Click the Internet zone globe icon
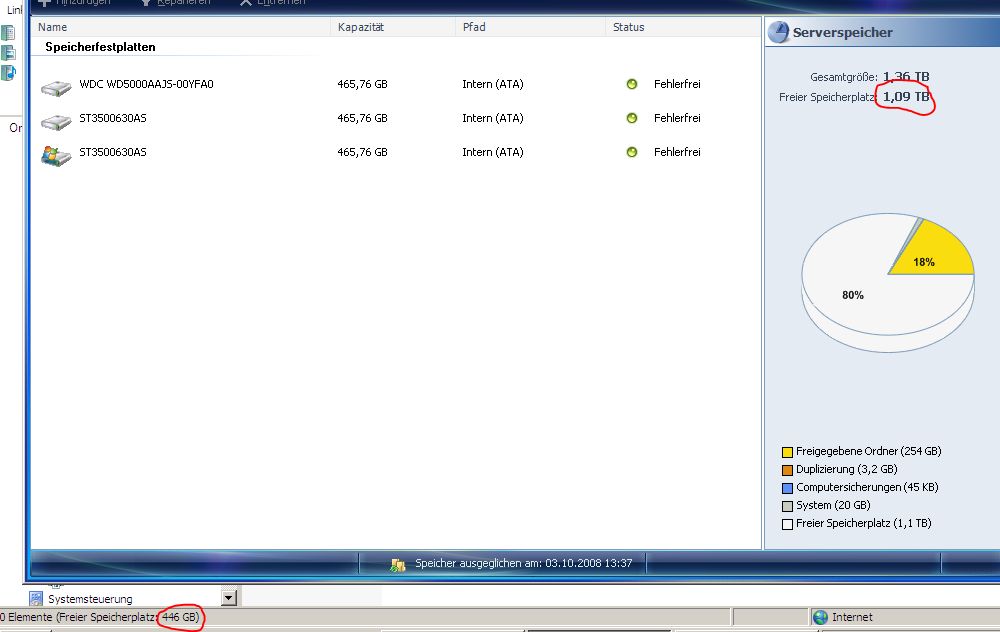Viewport: 1000px width, 632px height. point(820,617)
